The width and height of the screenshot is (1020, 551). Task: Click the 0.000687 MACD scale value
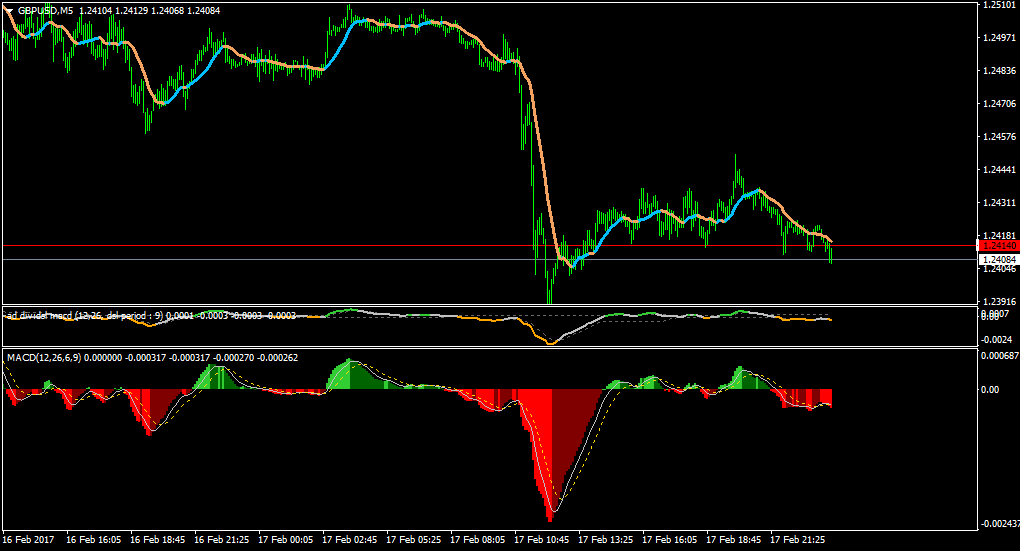click(1000, 356)
